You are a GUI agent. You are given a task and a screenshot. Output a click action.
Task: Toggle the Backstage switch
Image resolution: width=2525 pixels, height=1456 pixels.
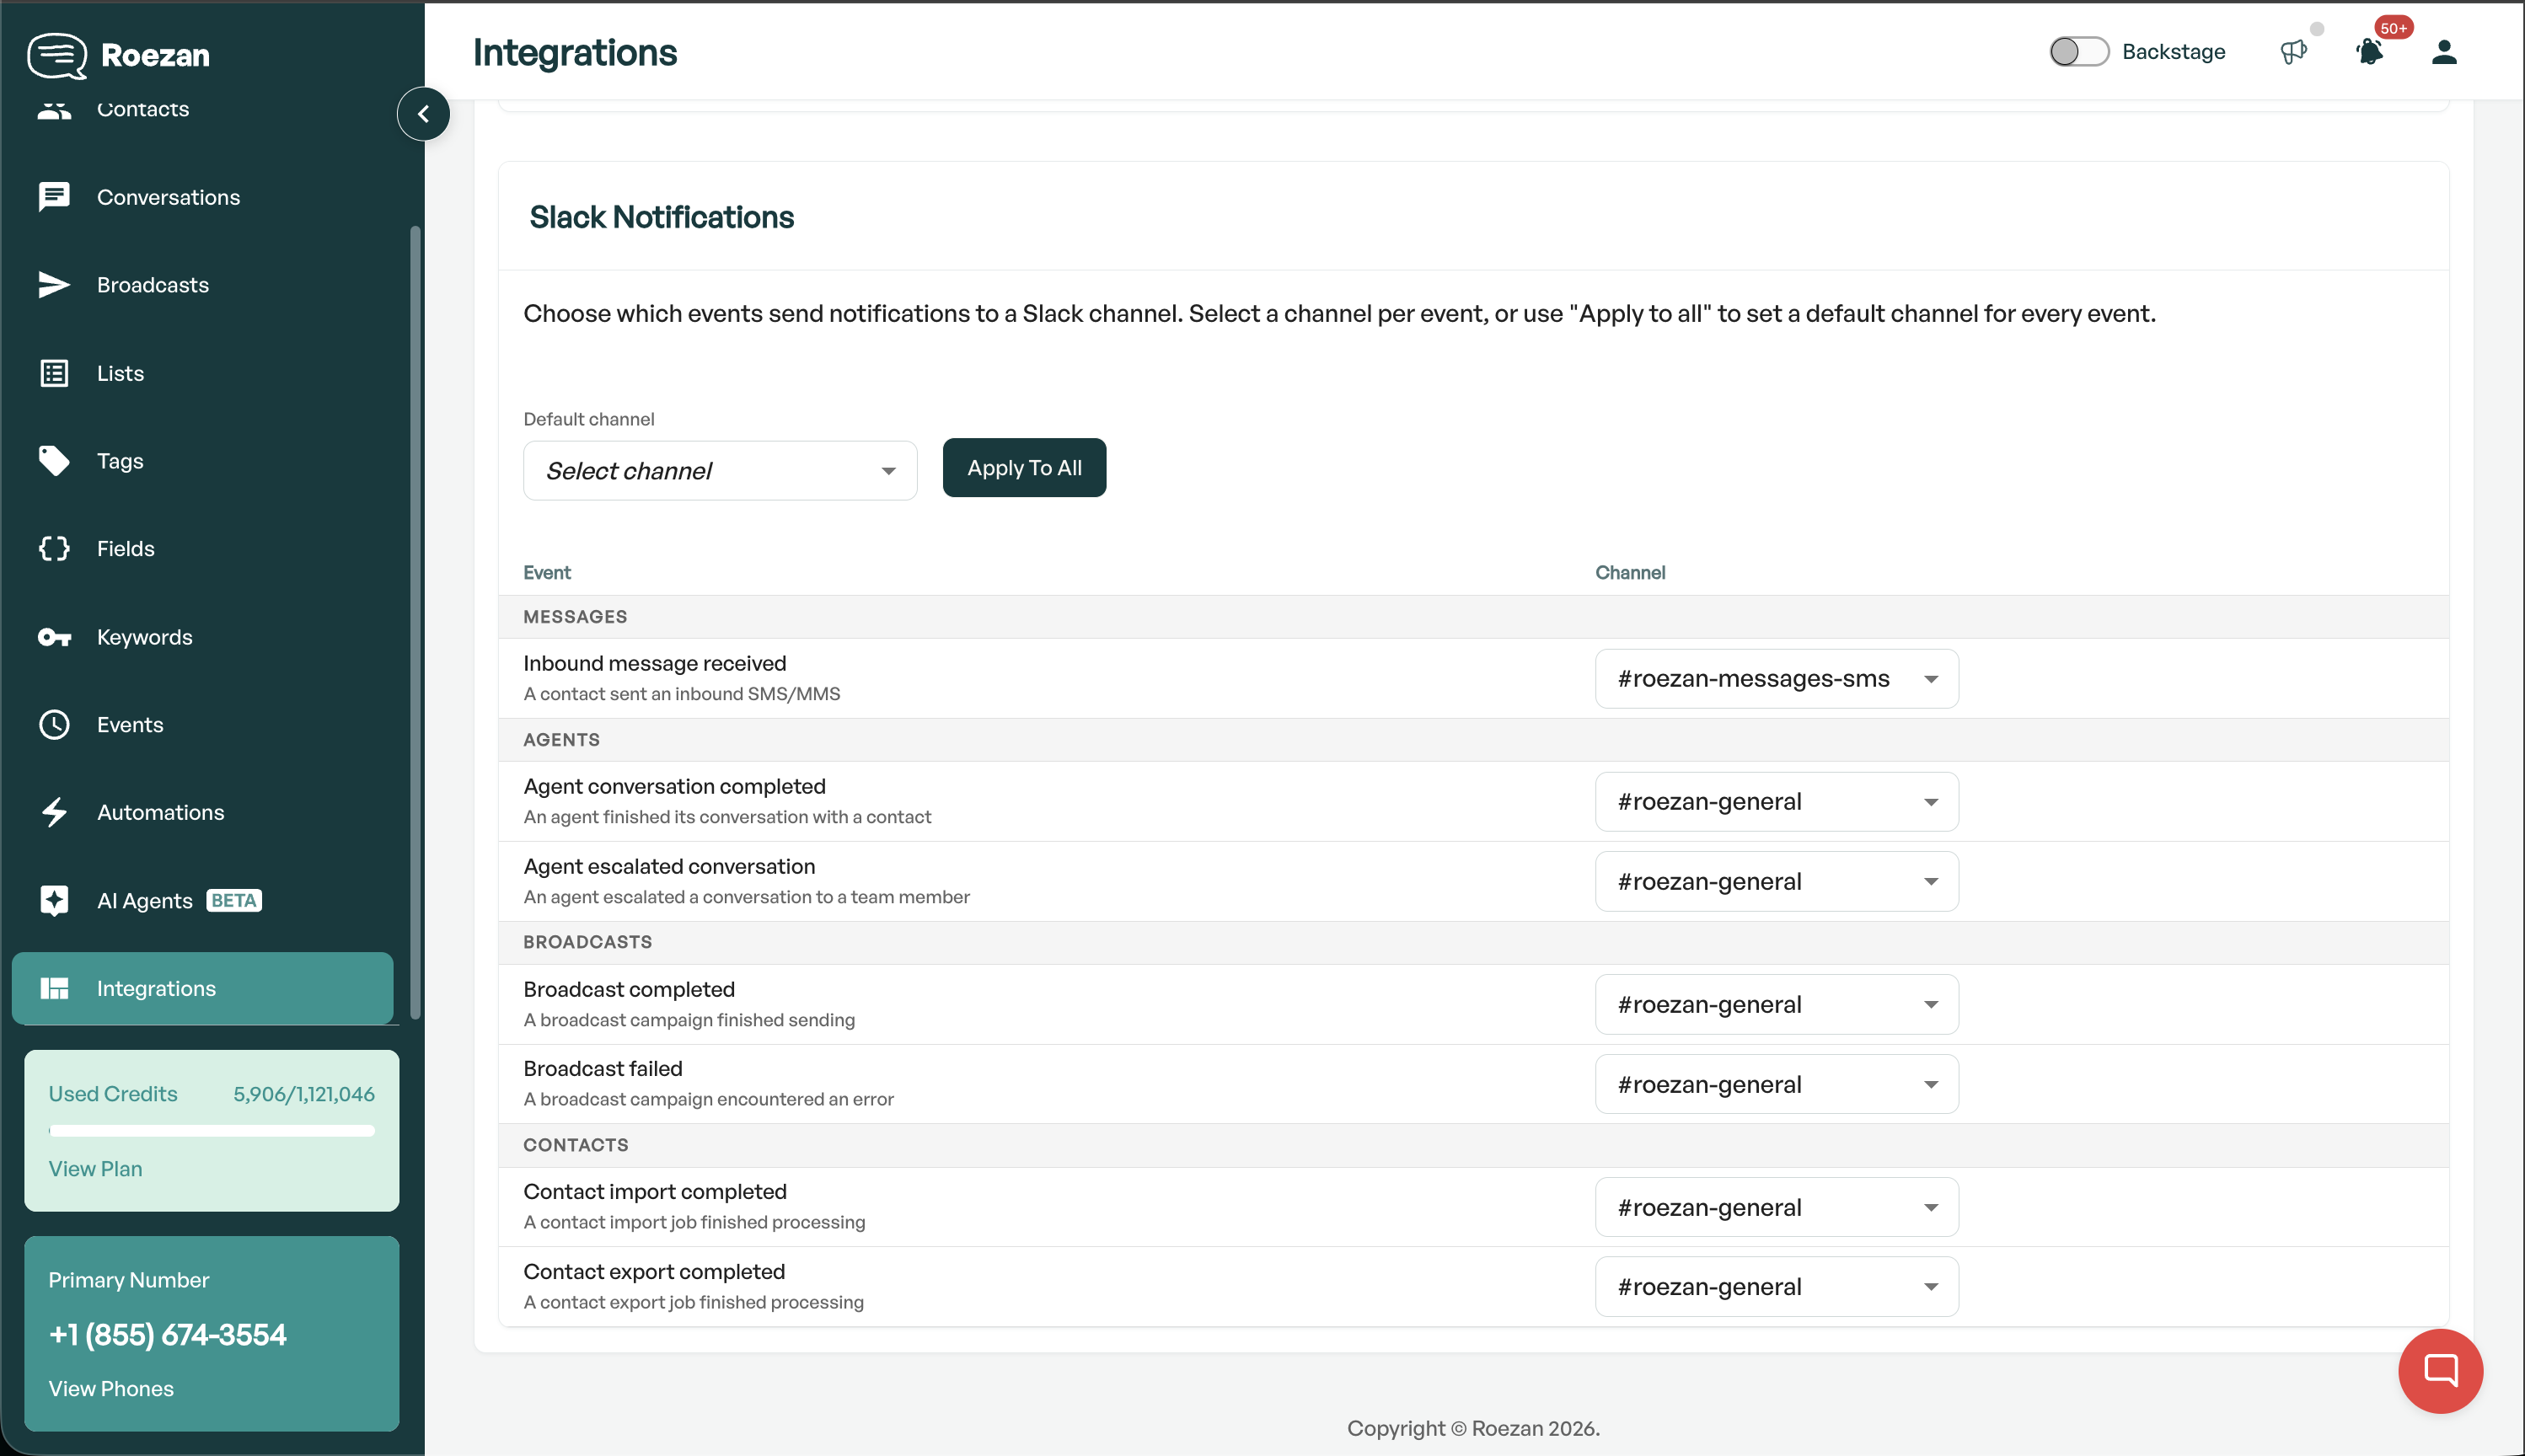(x=2078, y=52)
